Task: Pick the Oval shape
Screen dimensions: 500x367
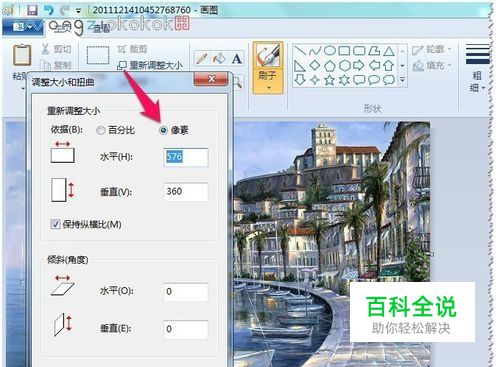Action: click(x=330, y=50)
